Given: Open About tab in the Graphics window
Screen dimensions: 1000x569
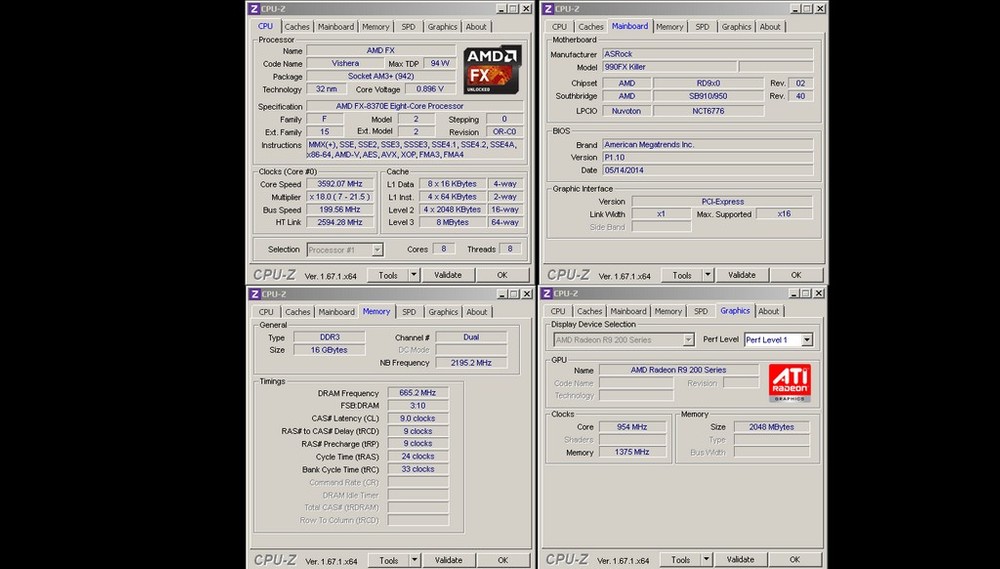Looking at the screenshot, I should click(768, 311).
